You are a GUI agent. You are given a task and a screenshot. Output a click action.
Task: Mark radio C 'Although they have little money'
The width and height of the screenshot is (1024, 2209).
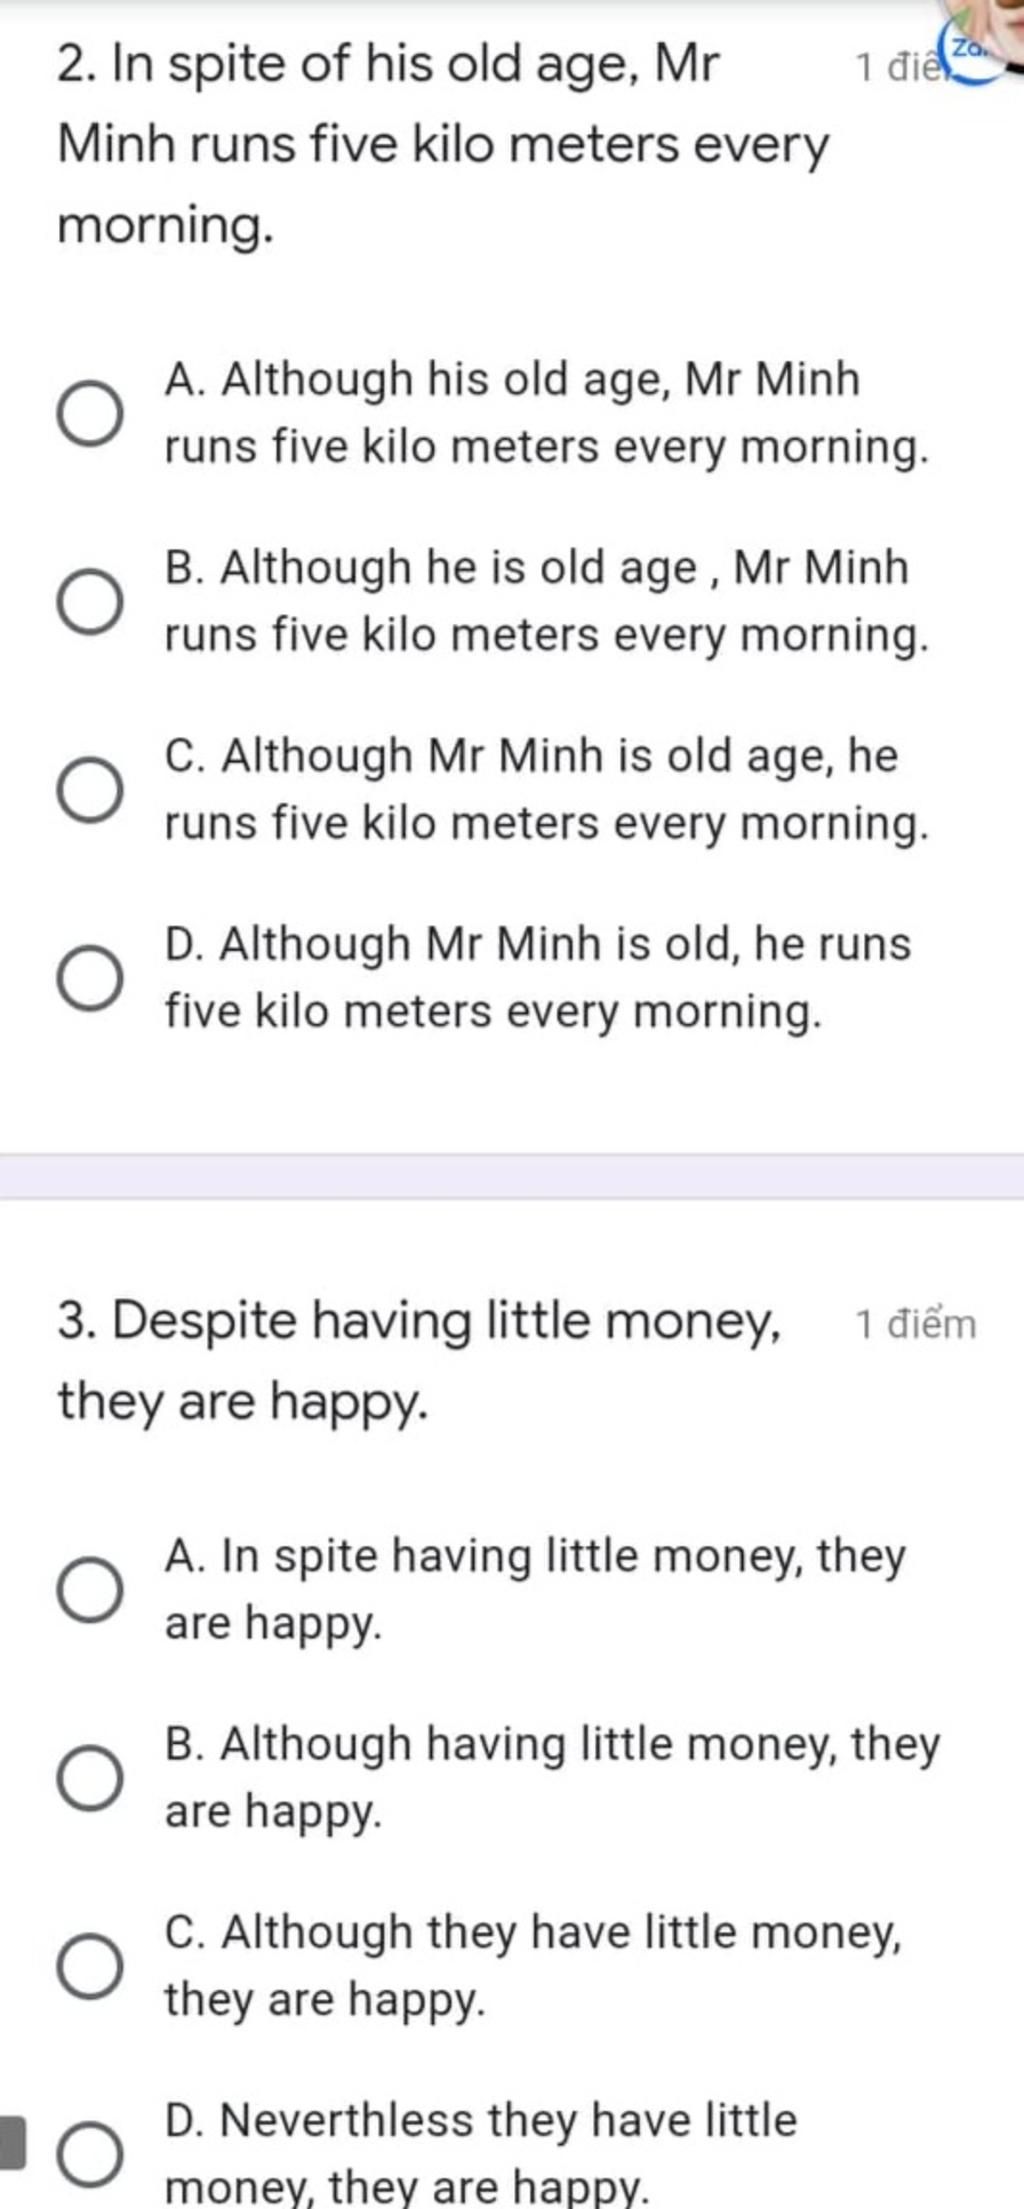[x=90, y=1966]
